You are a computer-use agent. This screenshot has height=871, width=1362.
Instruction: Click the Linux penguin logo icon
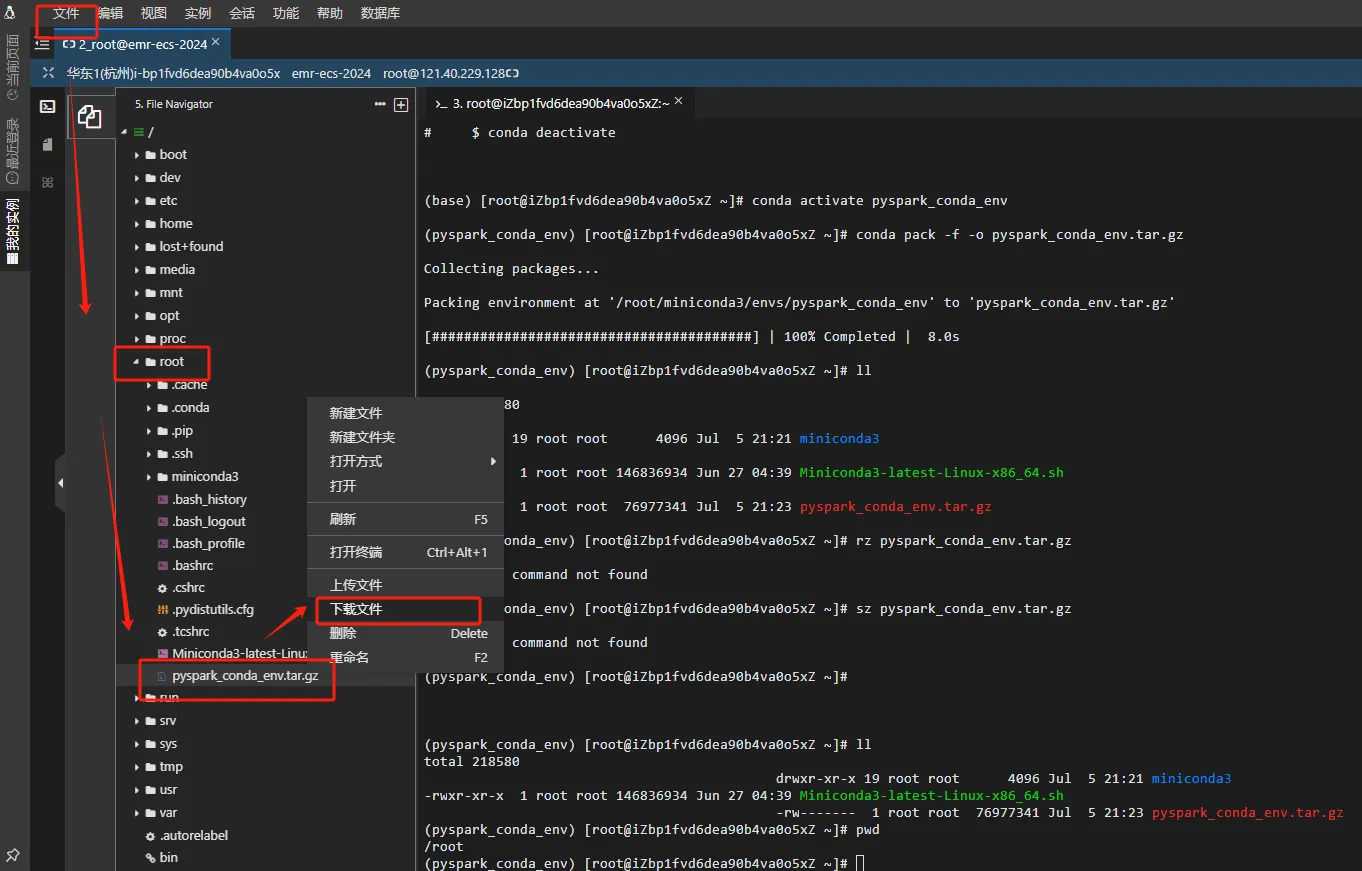(x=10, y=13)
